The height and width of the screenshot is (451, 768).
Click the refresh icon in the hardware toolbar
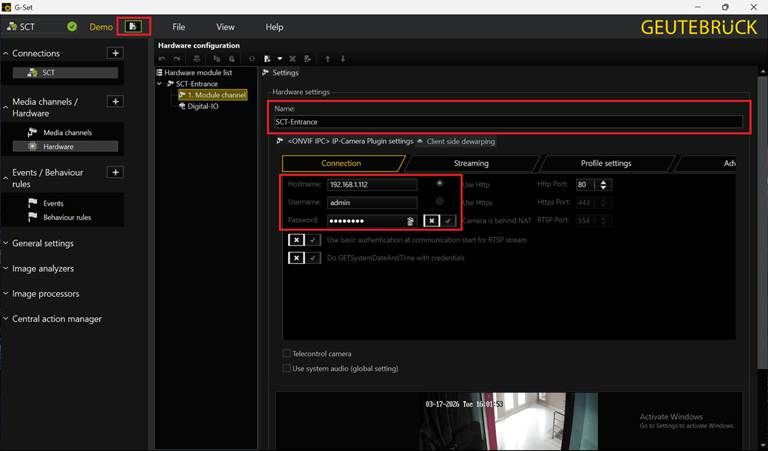coord(252,59)
